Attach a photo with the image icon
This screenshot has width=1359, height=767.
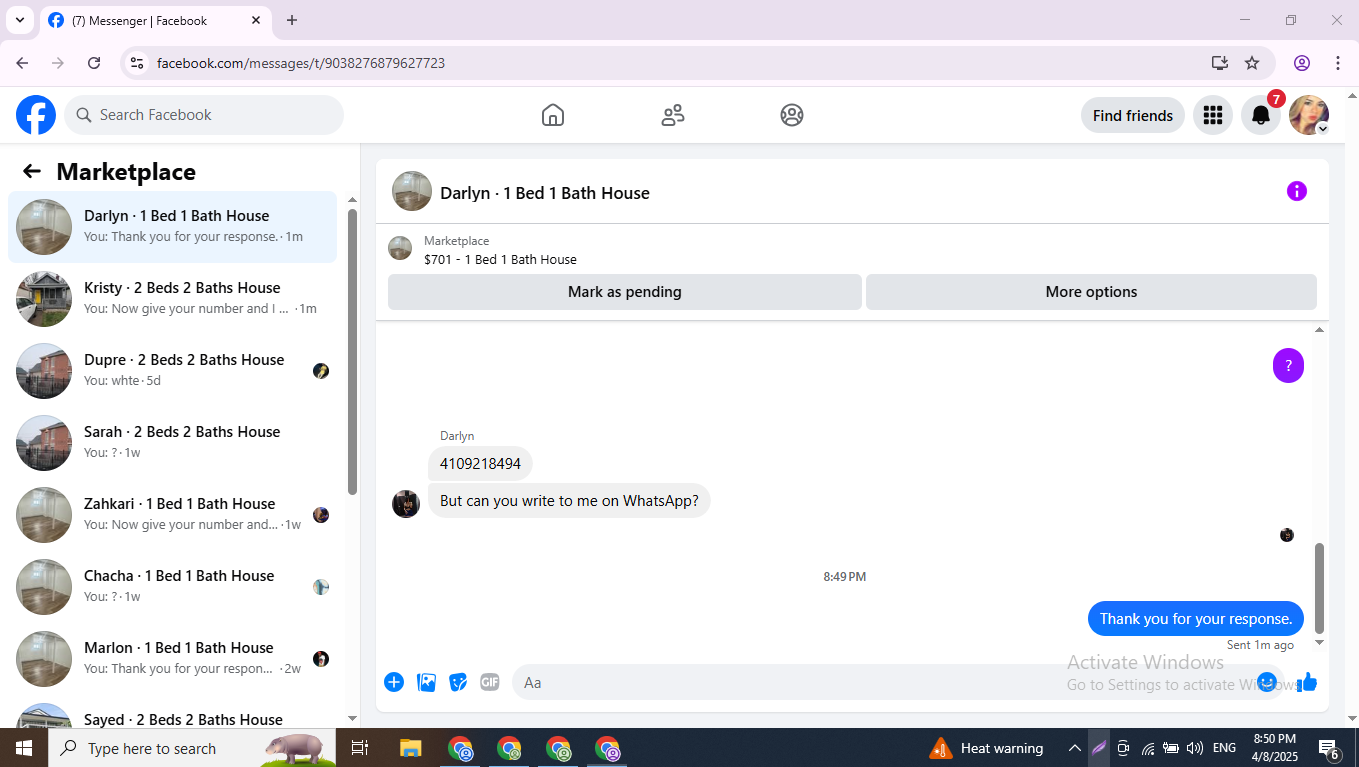pyautogui.click(x=427, y=682)
